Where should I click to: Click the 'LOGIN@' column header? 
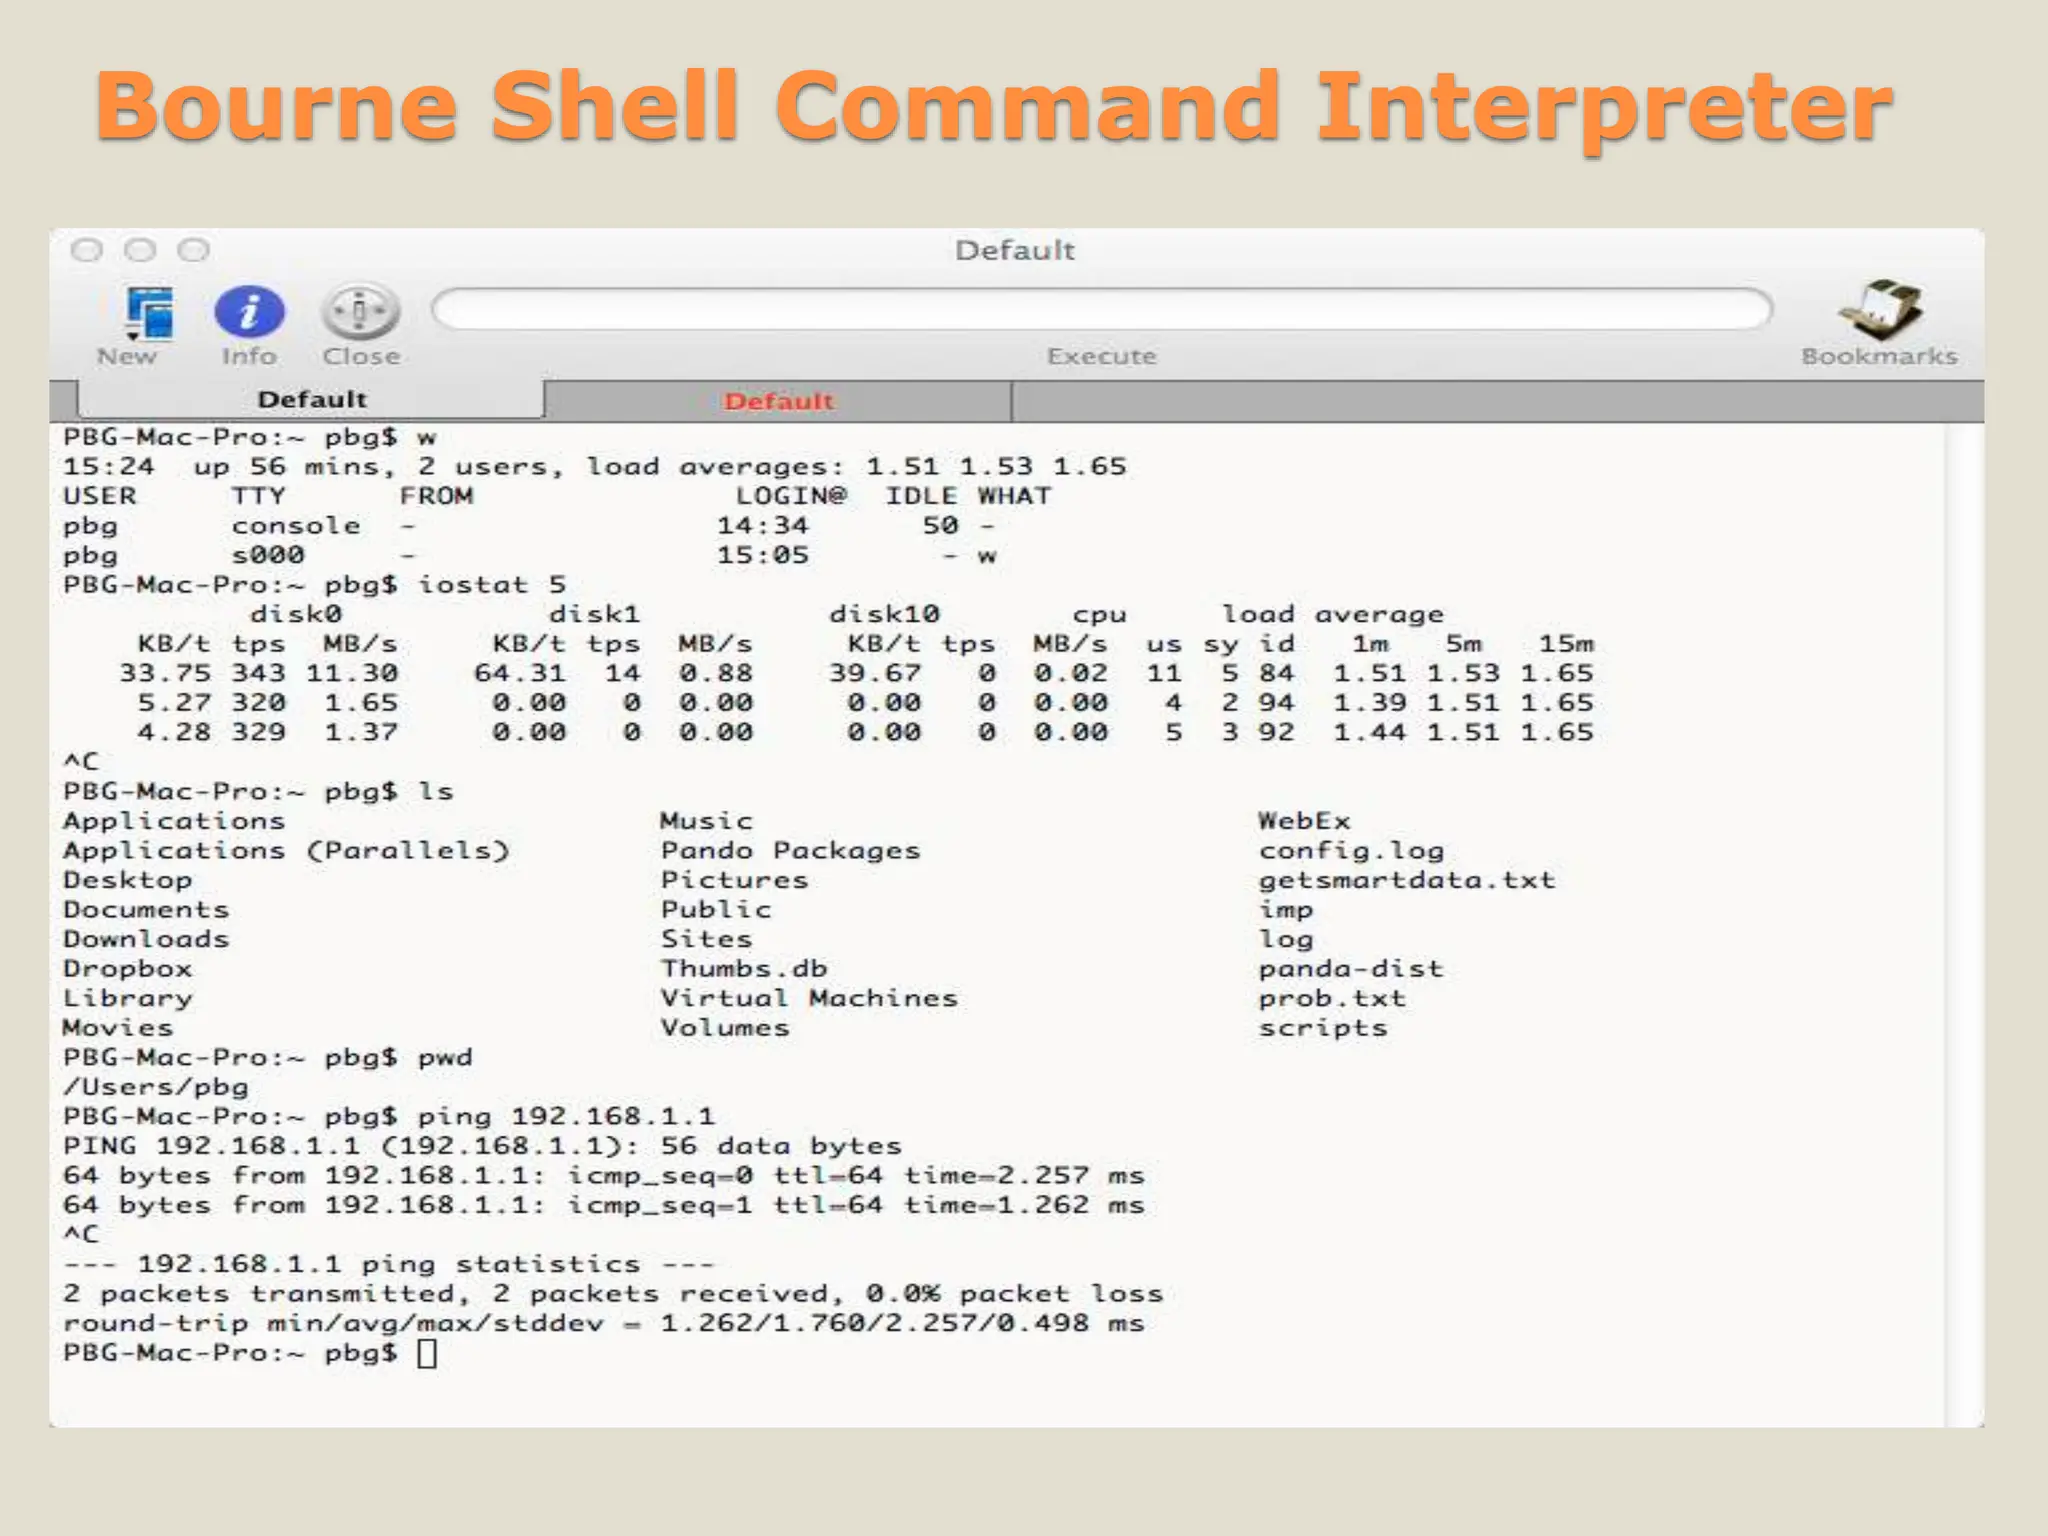pos(791,496)
